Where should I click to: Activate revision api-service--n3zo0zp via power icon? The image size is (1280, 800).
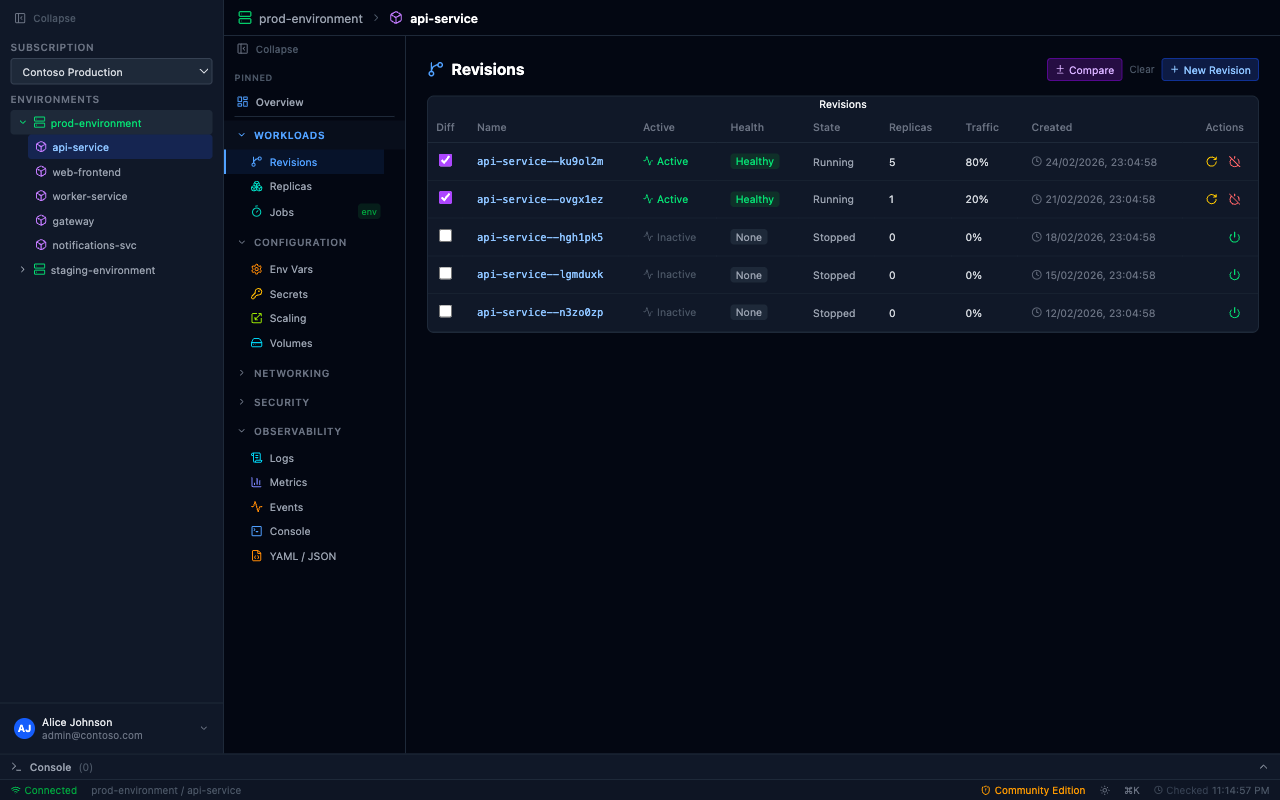tap(1235, 312)
